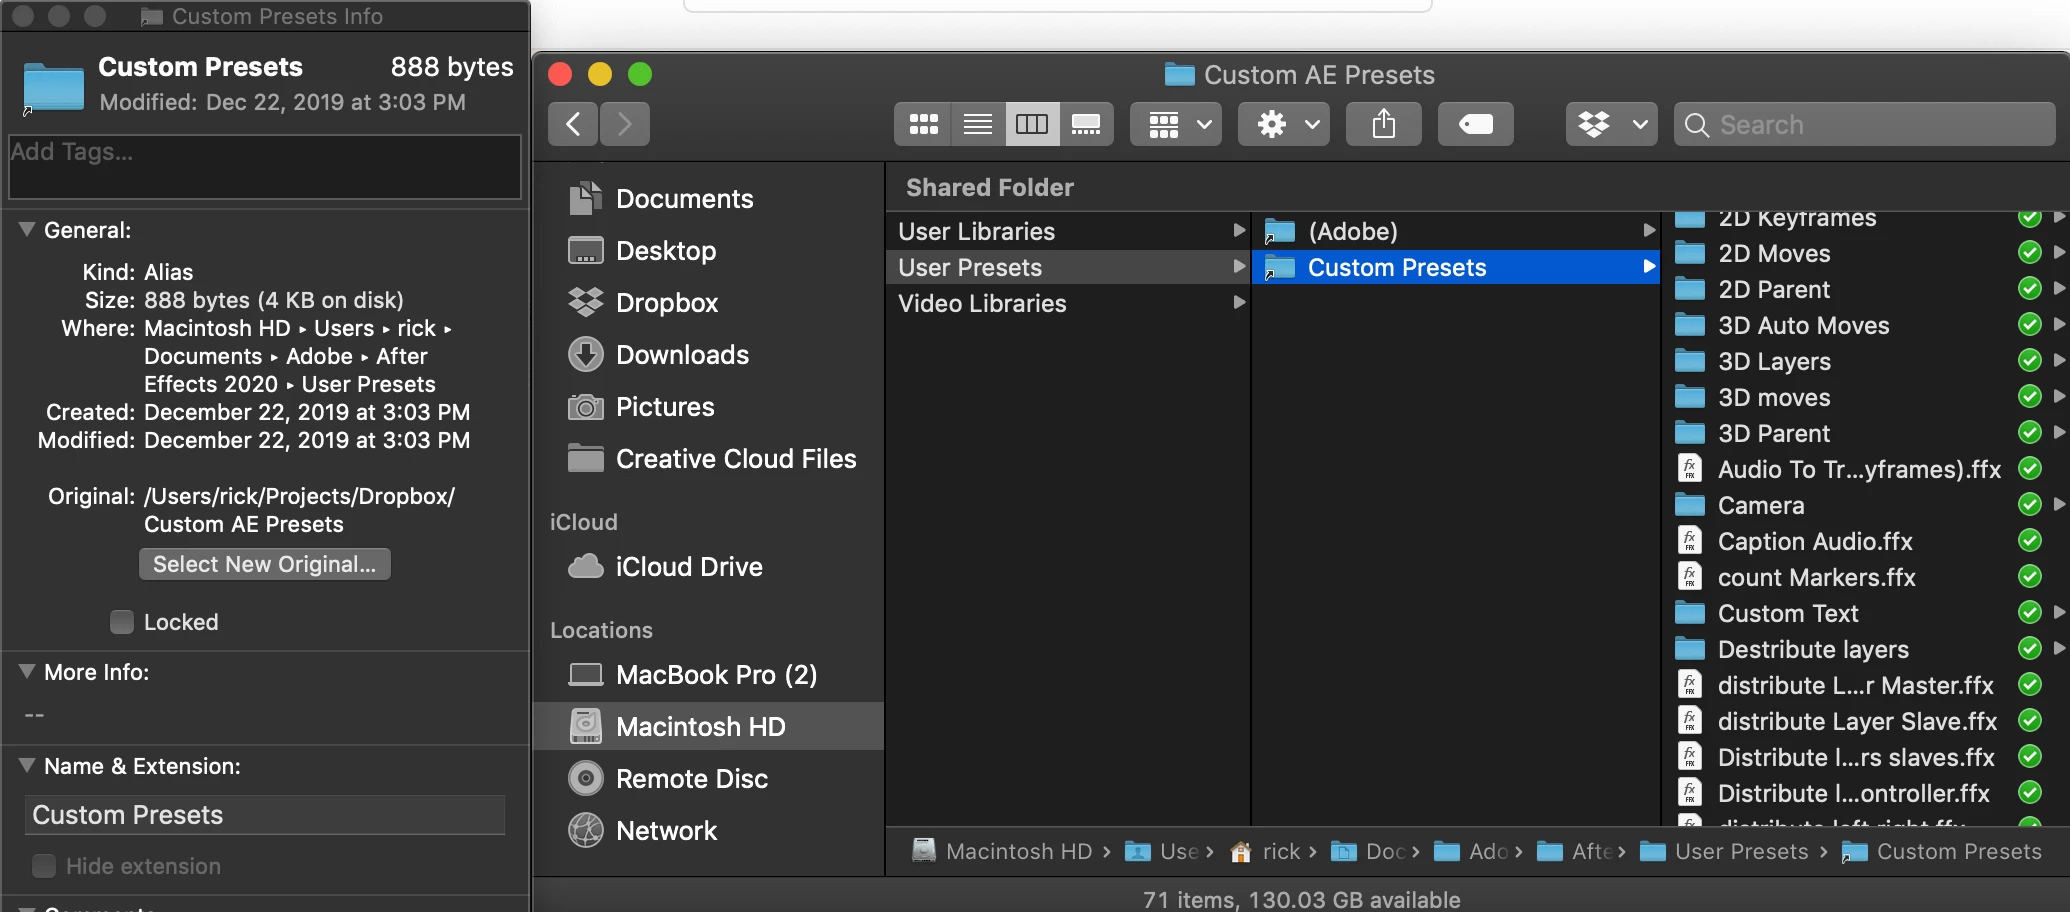The image size is (2070, 912).
Task: Expand arrow beside (Adobe) folder
Action: pos(1649,230)
